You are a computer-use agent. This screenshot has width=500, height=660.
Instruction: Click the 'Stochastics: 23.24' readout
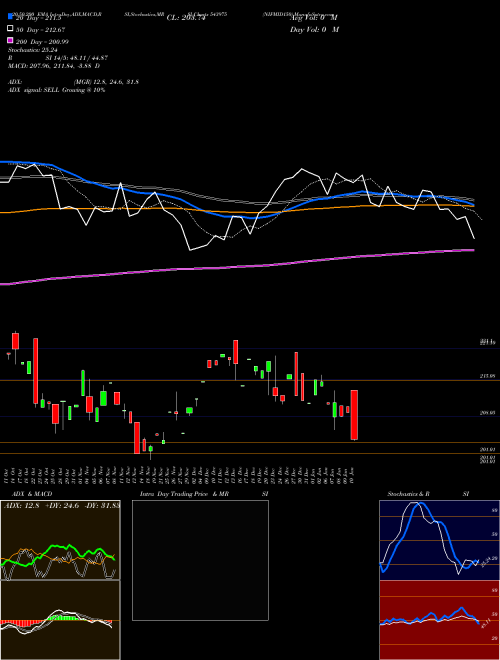click(32, 50)
